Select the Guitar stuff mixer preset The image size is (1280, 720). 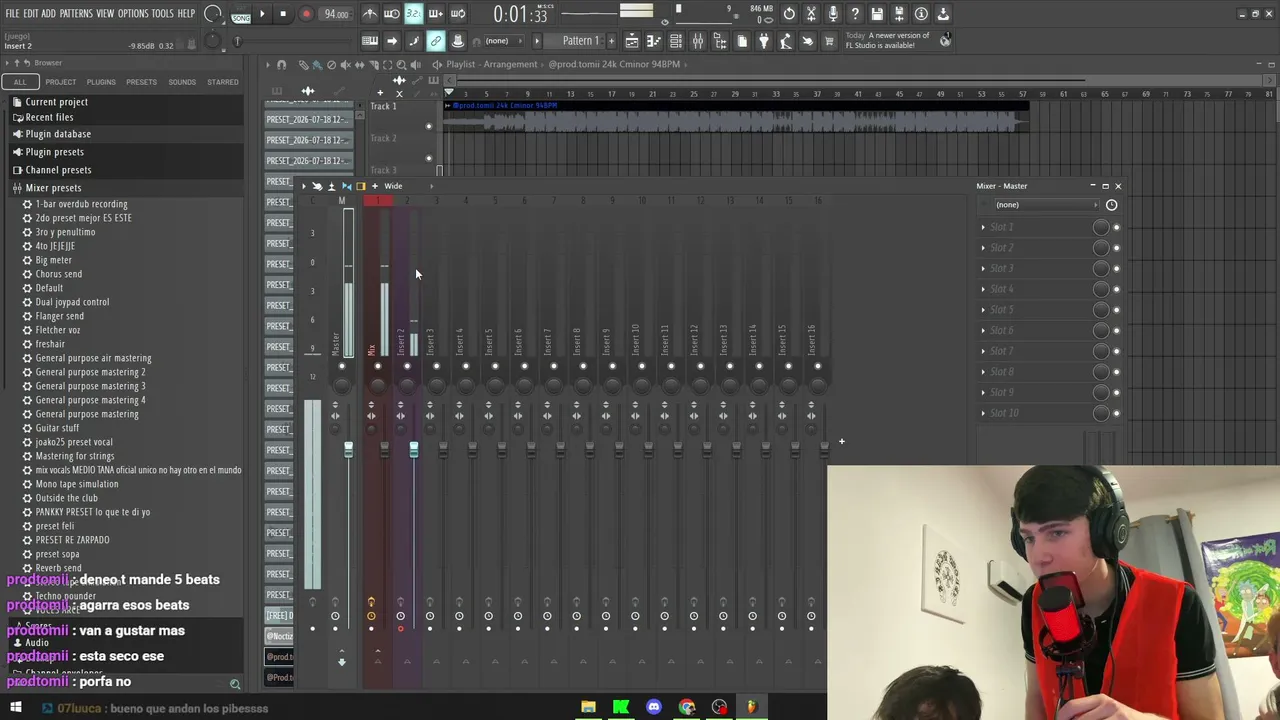pyautogui.click(x=57, y=428)
